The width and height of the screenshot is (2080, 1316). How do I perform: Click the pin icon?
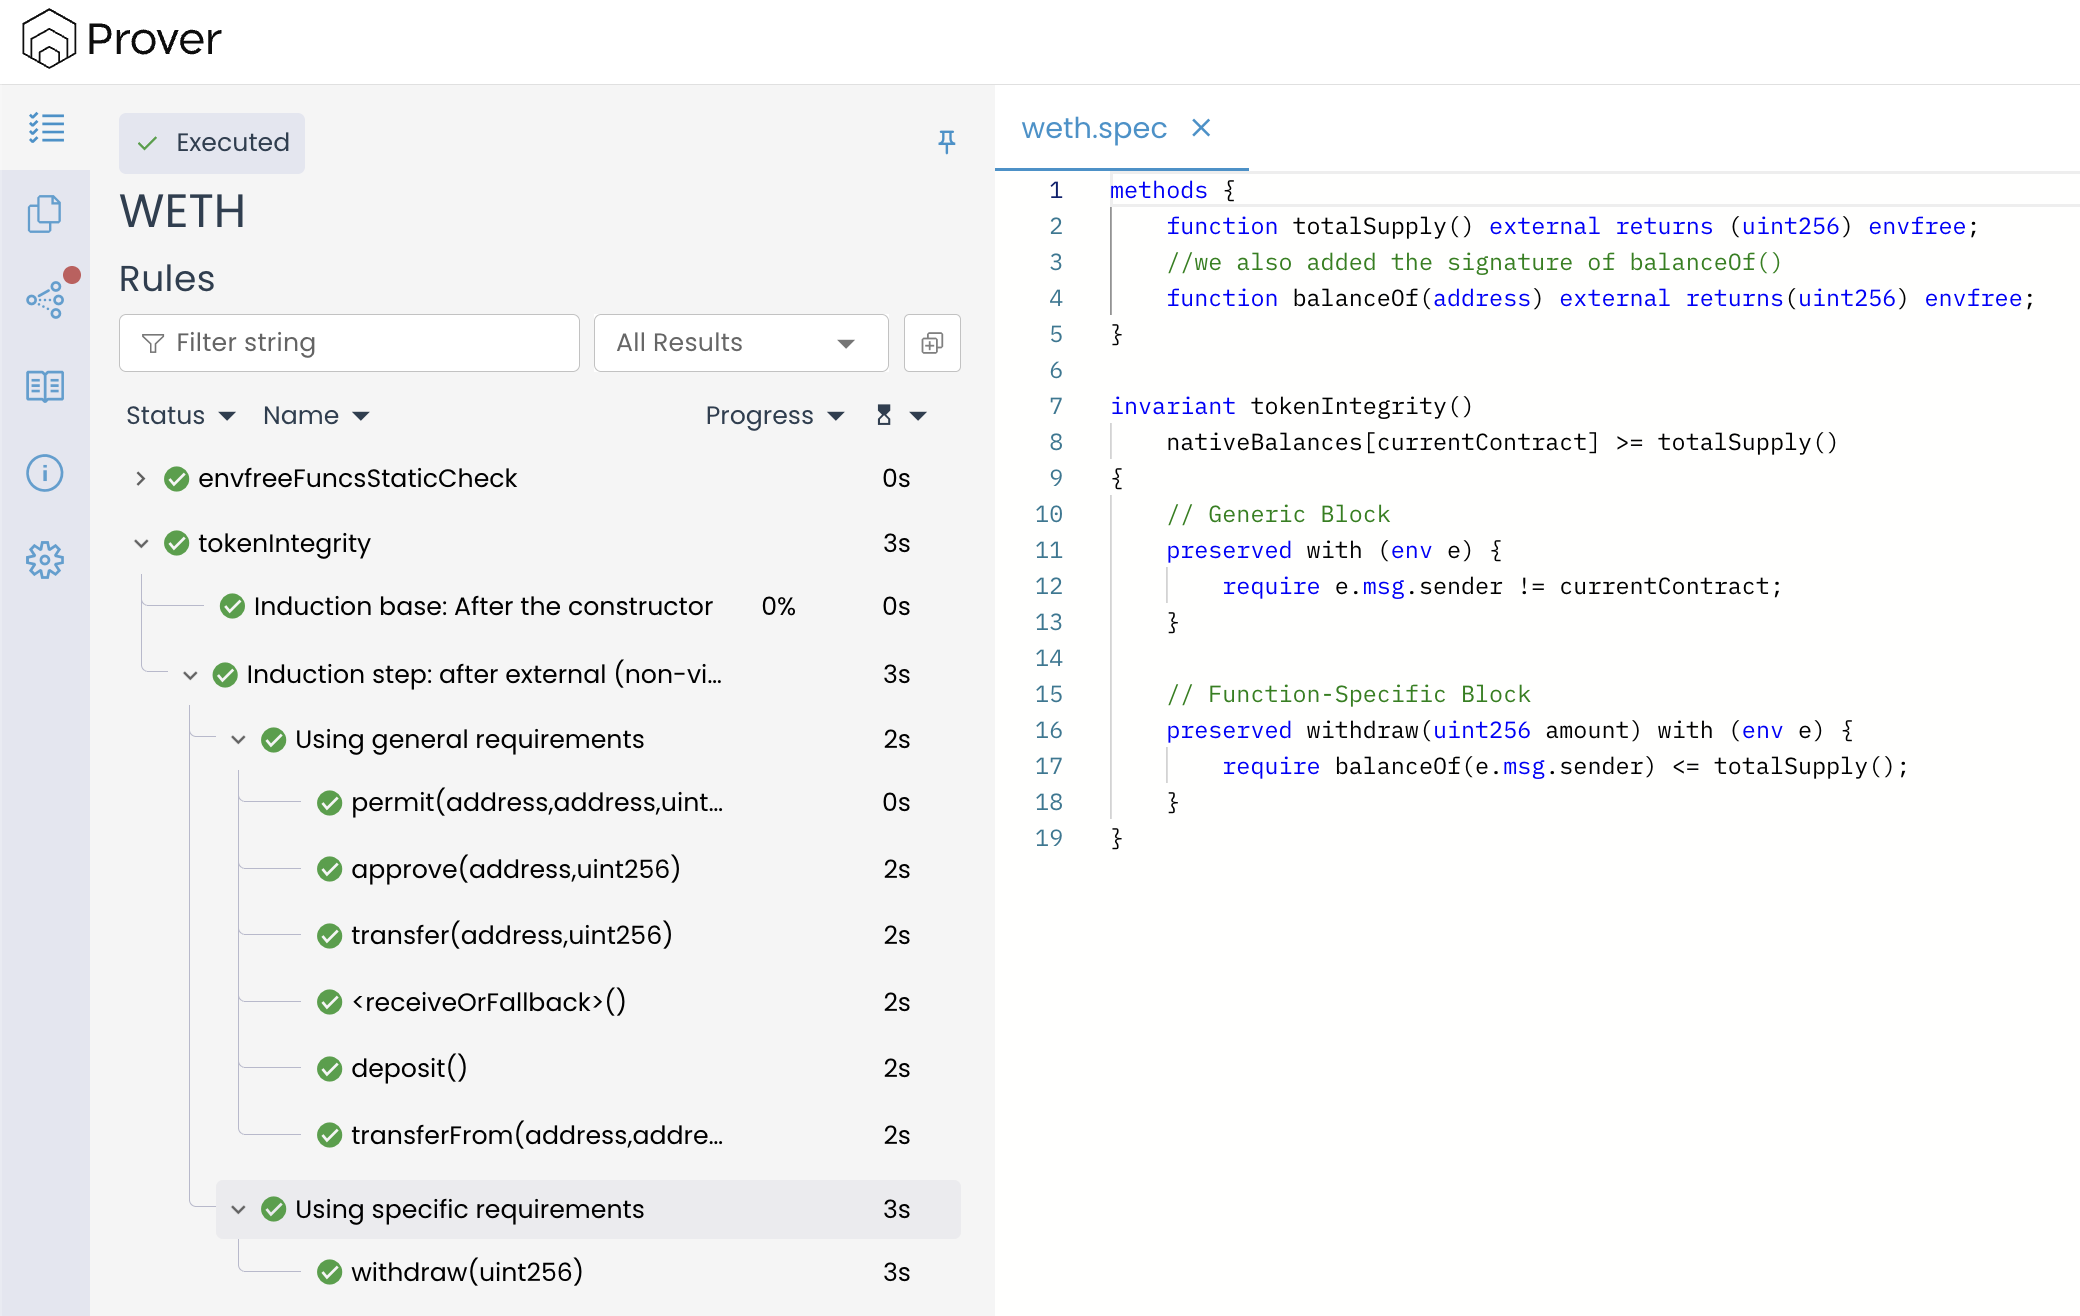tap(946, 142)
